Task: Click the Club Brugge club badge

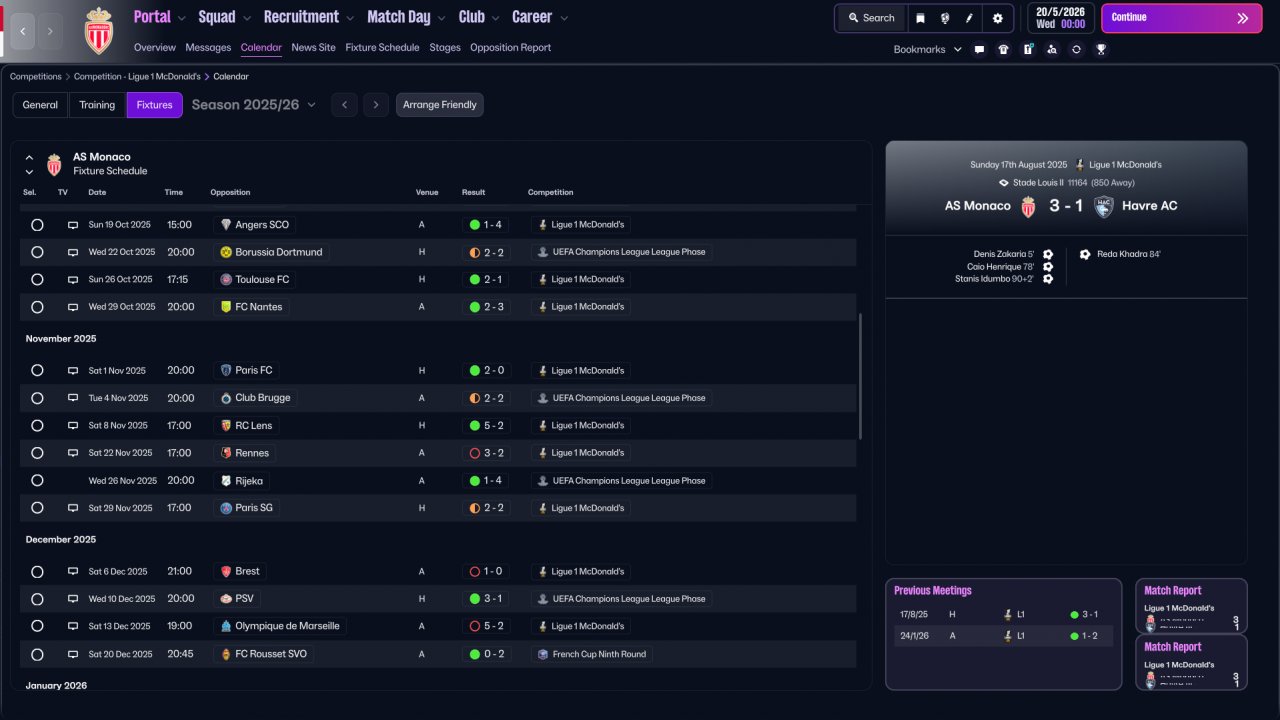Action: click(226, 398)
